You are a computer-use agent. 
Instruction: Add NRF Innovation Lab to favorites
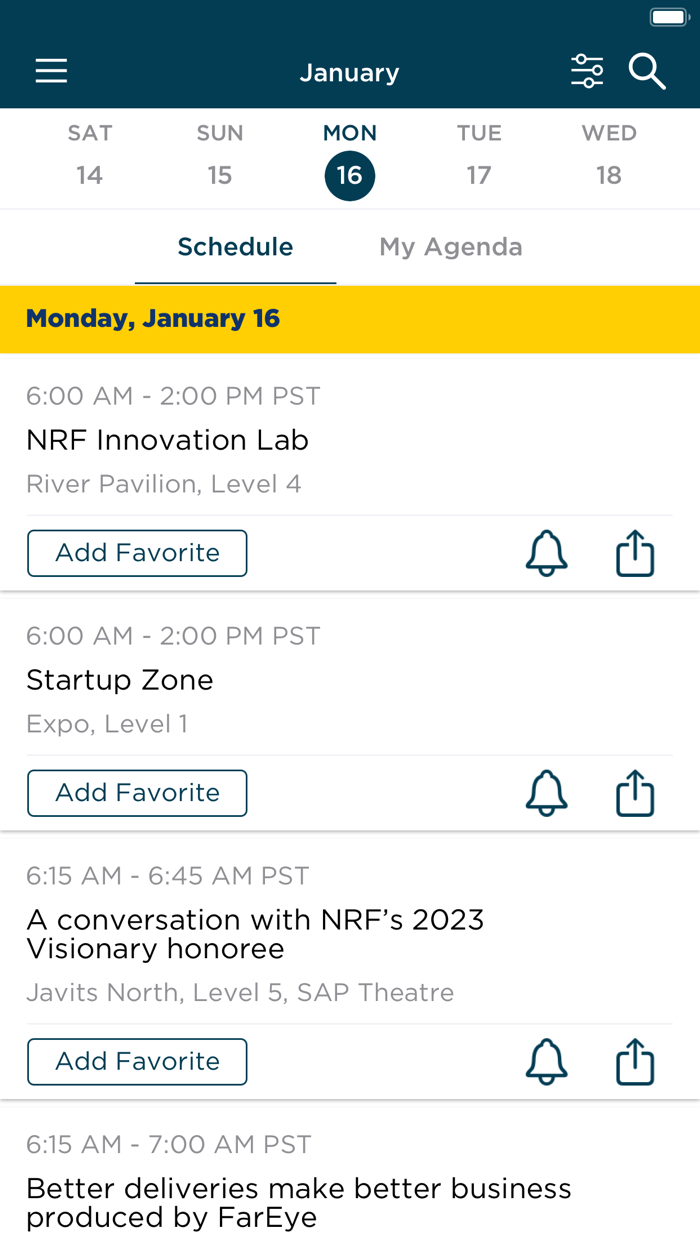pyautogui.click(x=137, y=553)
